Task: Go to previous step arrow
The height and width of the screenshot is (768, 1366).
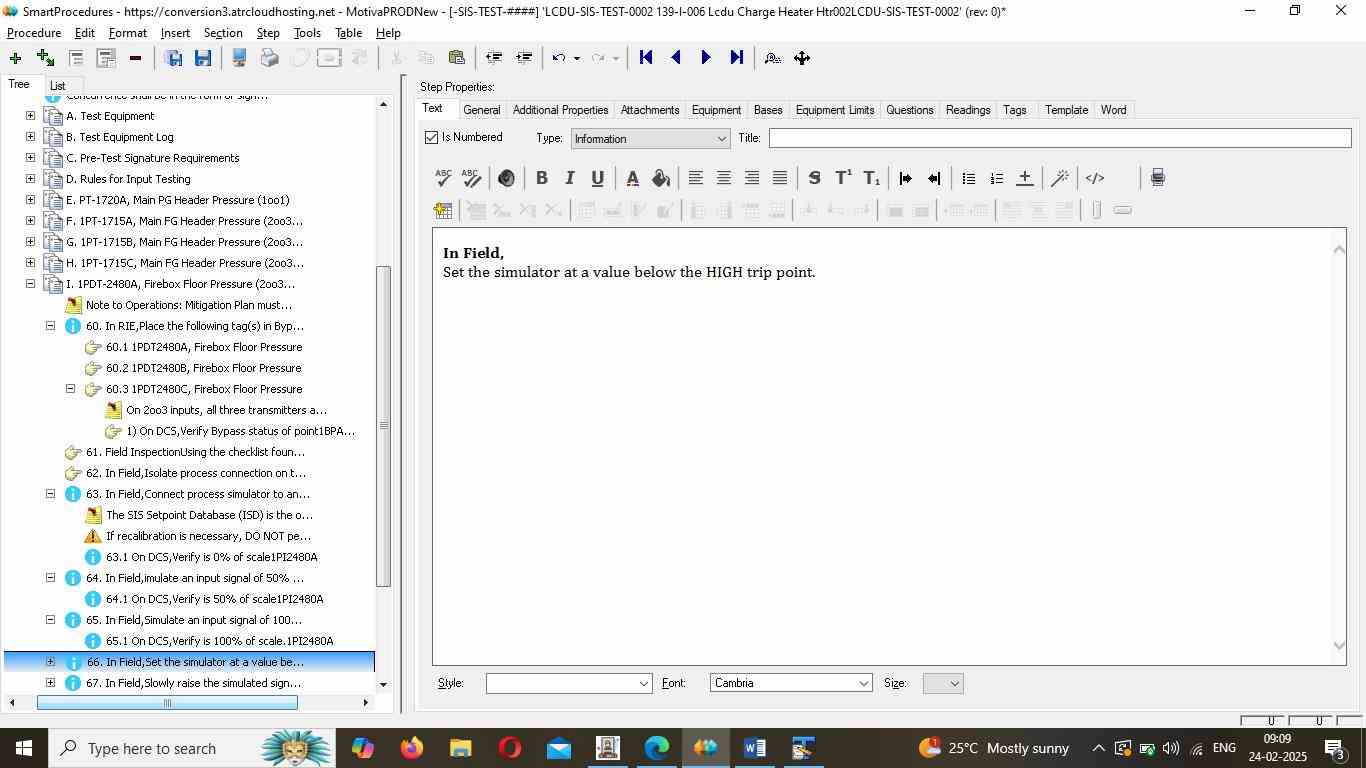Action: click(x=676, y=58)
